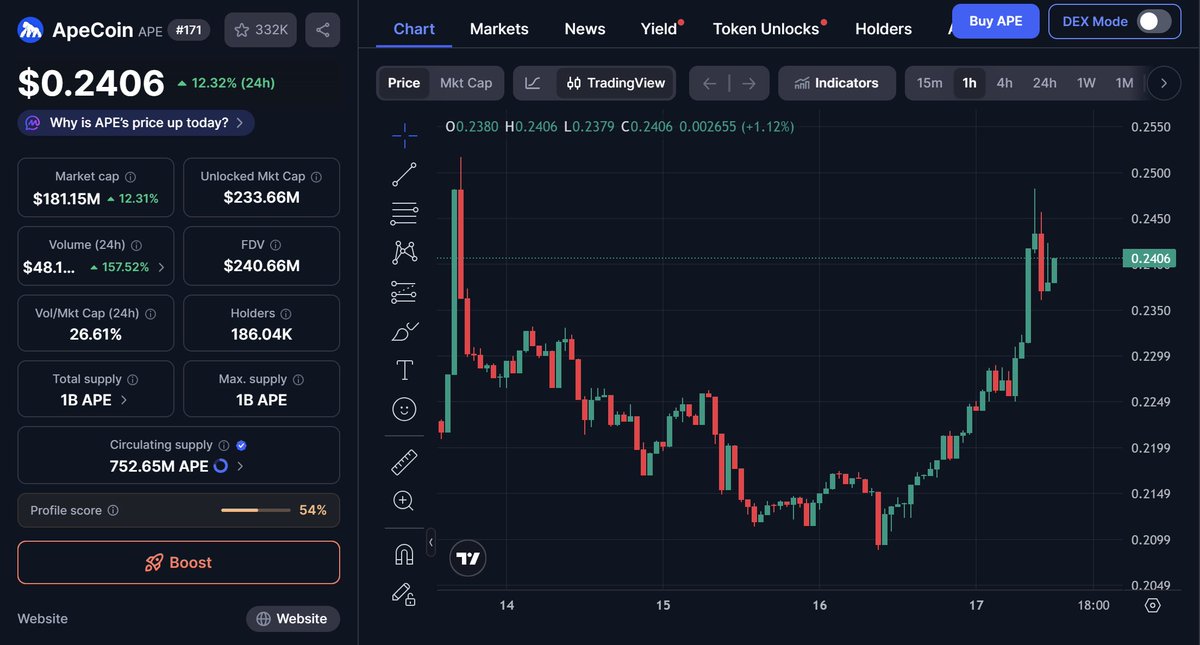
Task: Switch to simple line chart view
Action: pos(533,83)
